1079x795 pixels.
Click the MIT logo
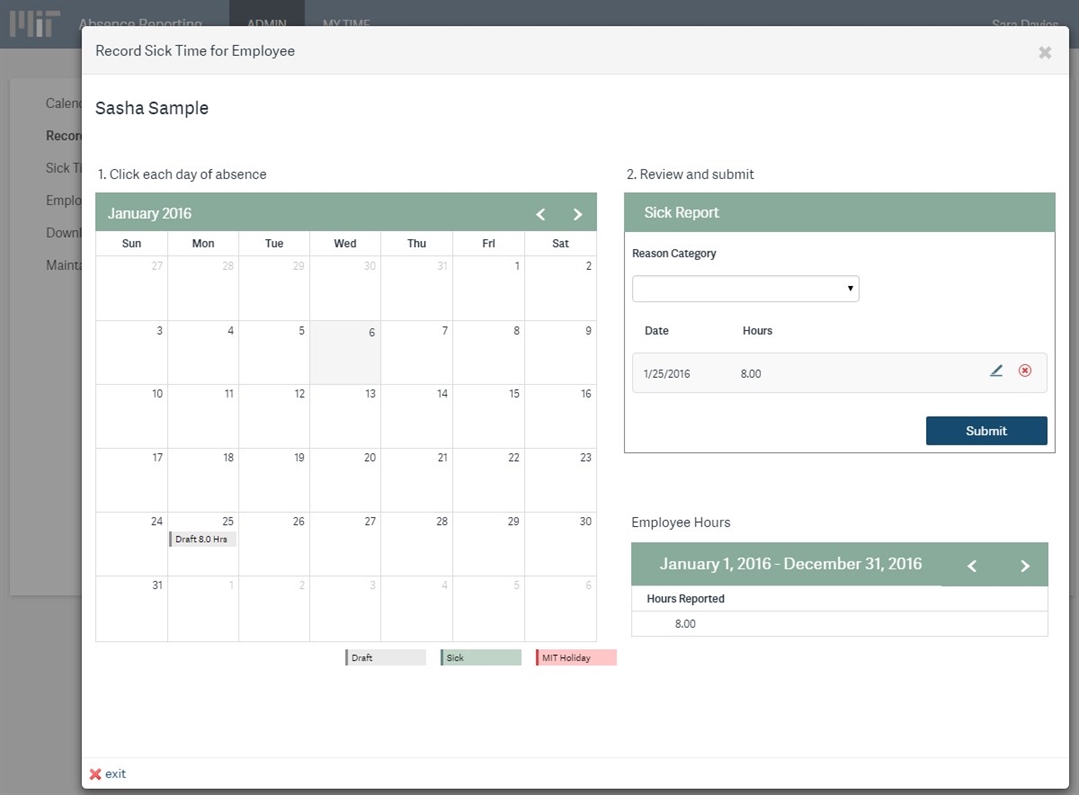click(x=35, y=23)
